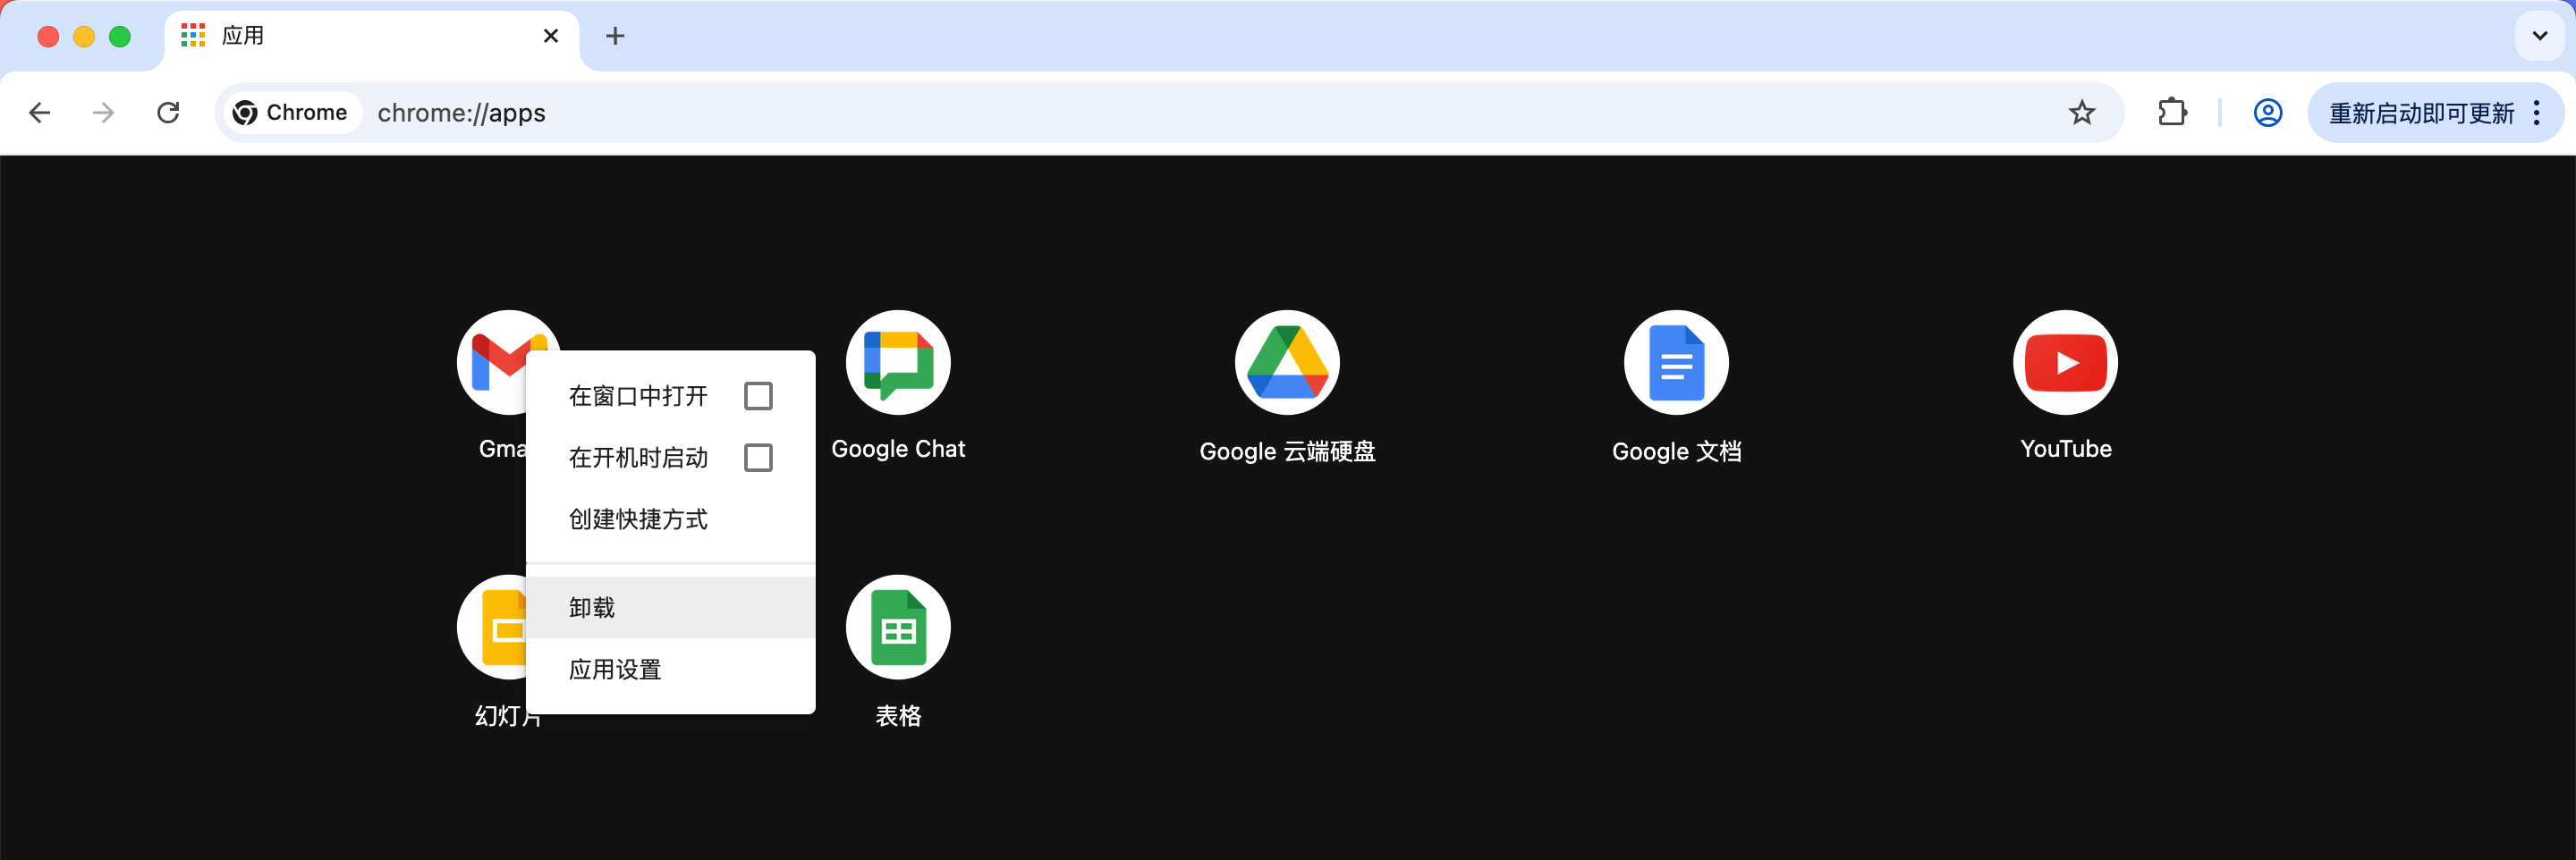Click the Google Chat label text
Image resolution: width=2576 pixels, height=860 pixels.
pyautogui.click(x=898, y=449)
